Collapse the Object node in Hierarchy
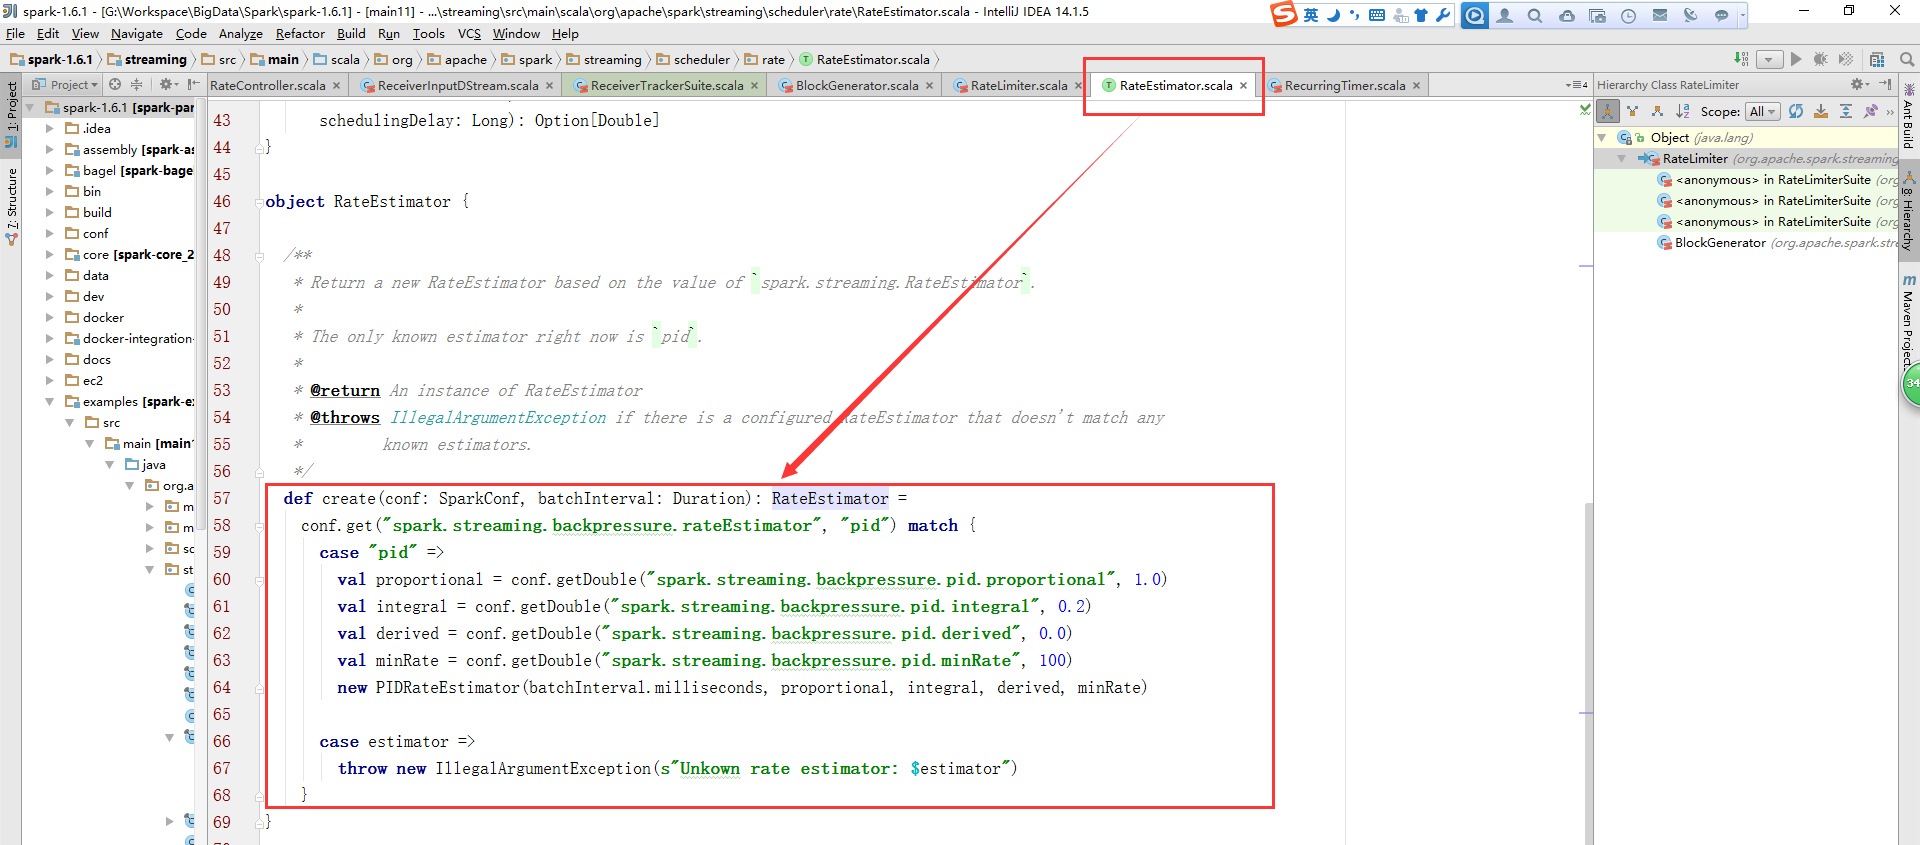Viewport: 1920px width, 845px height. coord(1602,137)
